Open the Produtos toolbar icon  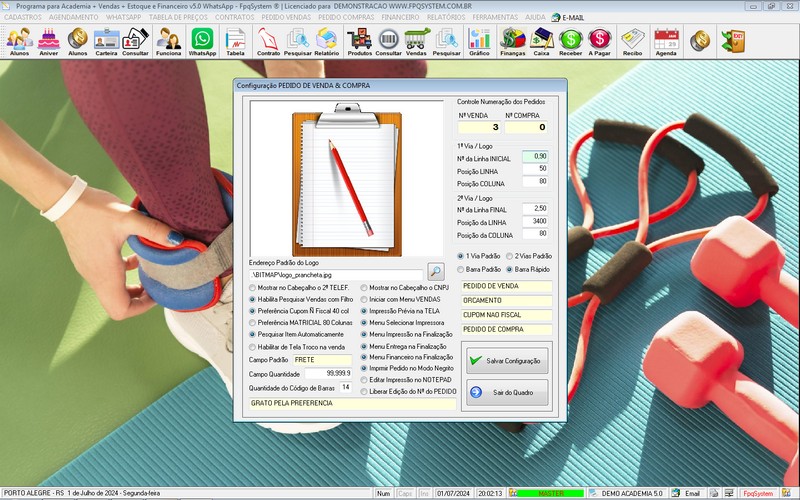click(359, 40)
